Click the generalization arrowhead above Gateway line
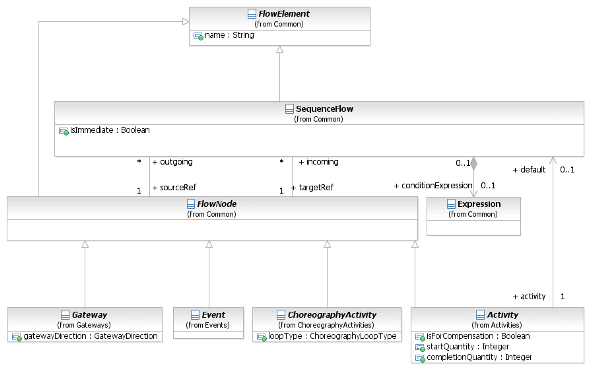The image size is (598, 371). [x=85, y=244]
